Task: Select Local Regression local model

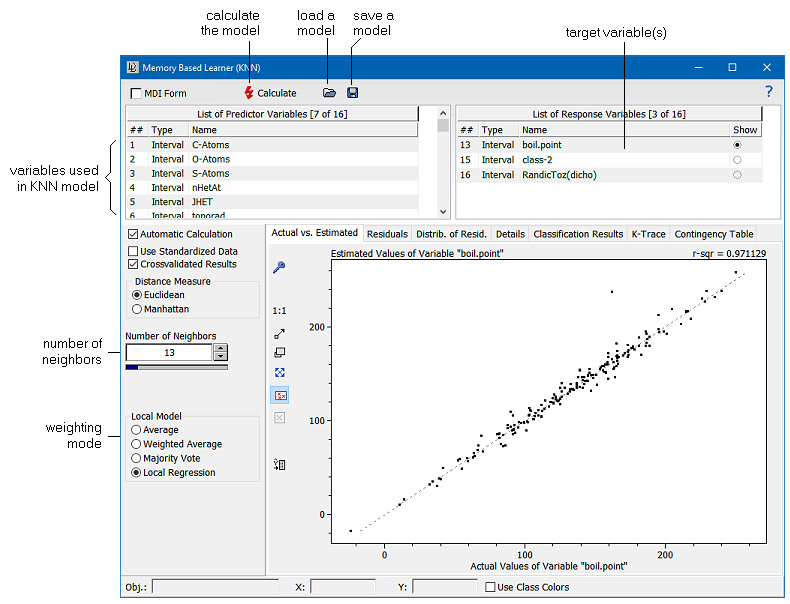Action: [136, 473]
